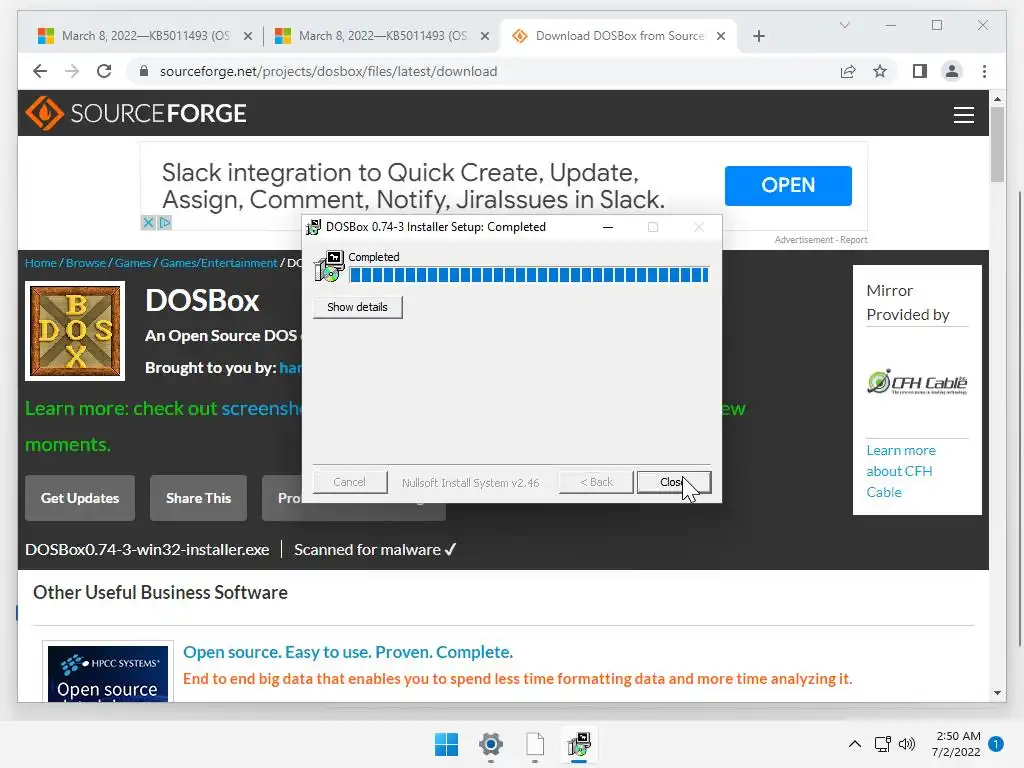The height and width of the screenshot is (768, 1024).
Task: Switch to first KB5011493 tab
Action: point(133,36)
